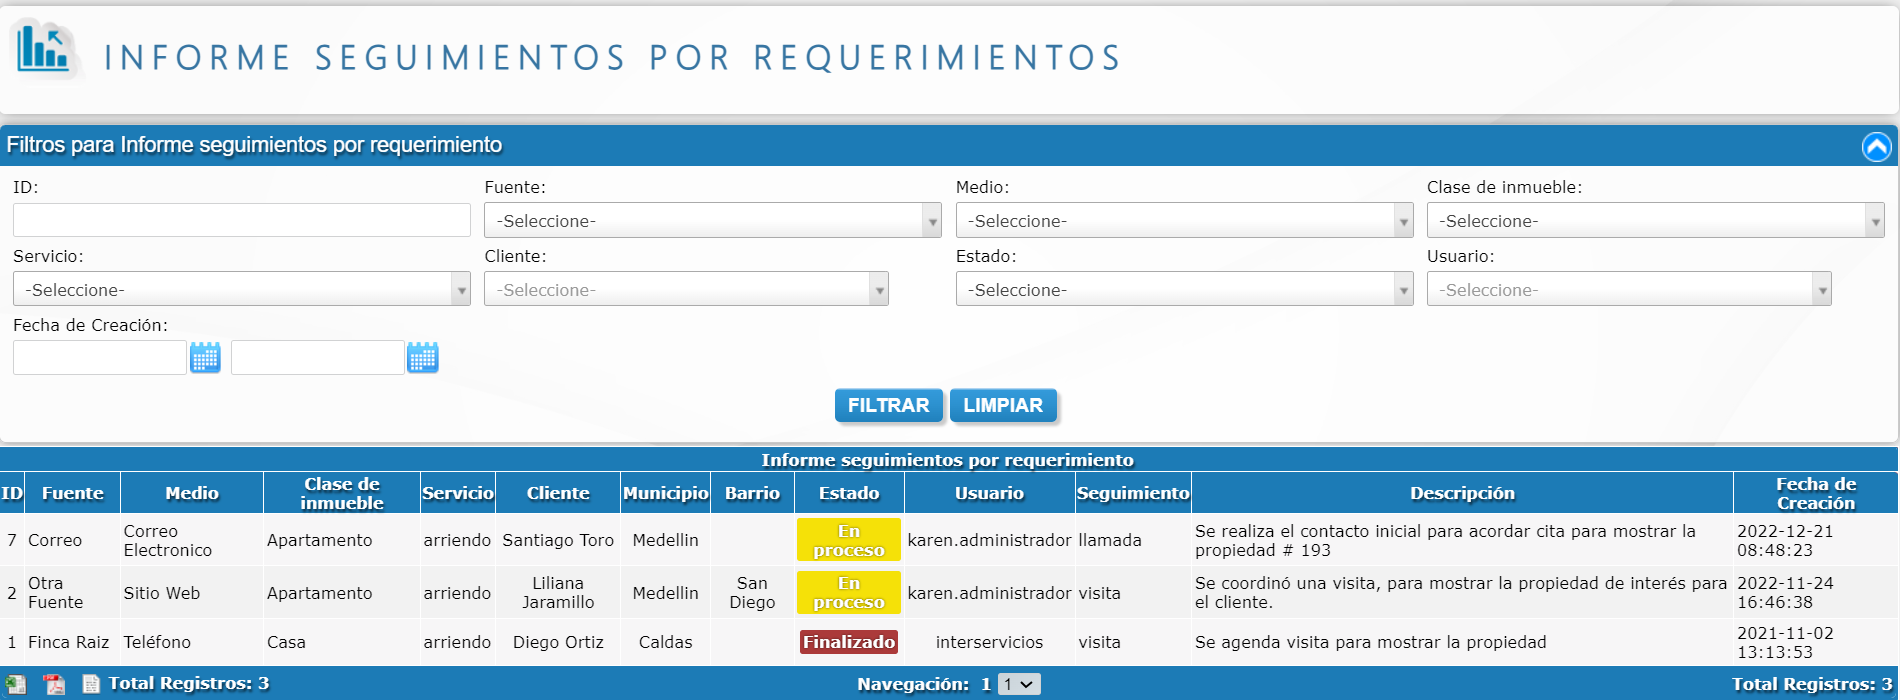This screenshot has width=1900, height=700.
Task: Click the start date input field
Action: 100,357
